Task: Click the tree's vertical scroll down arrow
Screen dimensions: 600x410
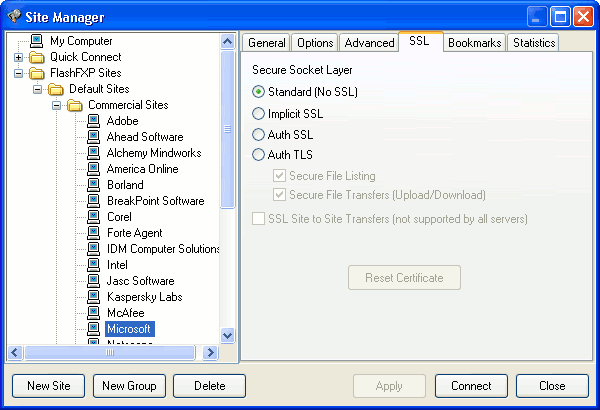Action: pos(228,336)
